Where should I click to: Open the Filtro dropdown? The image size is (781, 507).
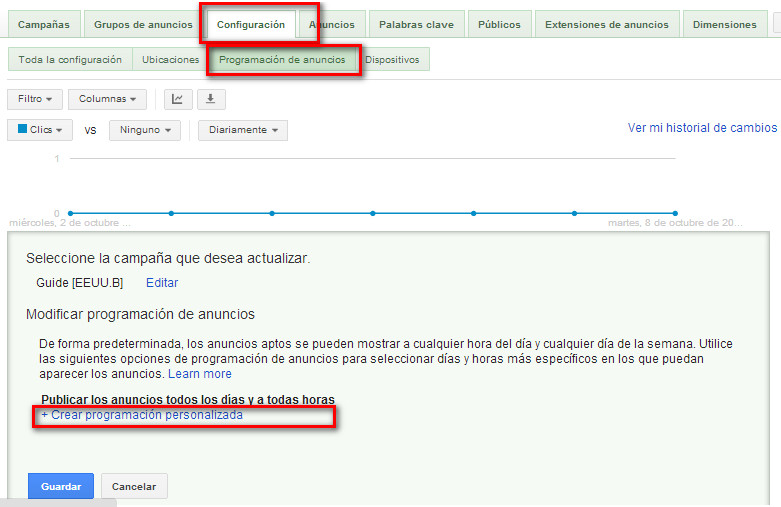[35, 99]
